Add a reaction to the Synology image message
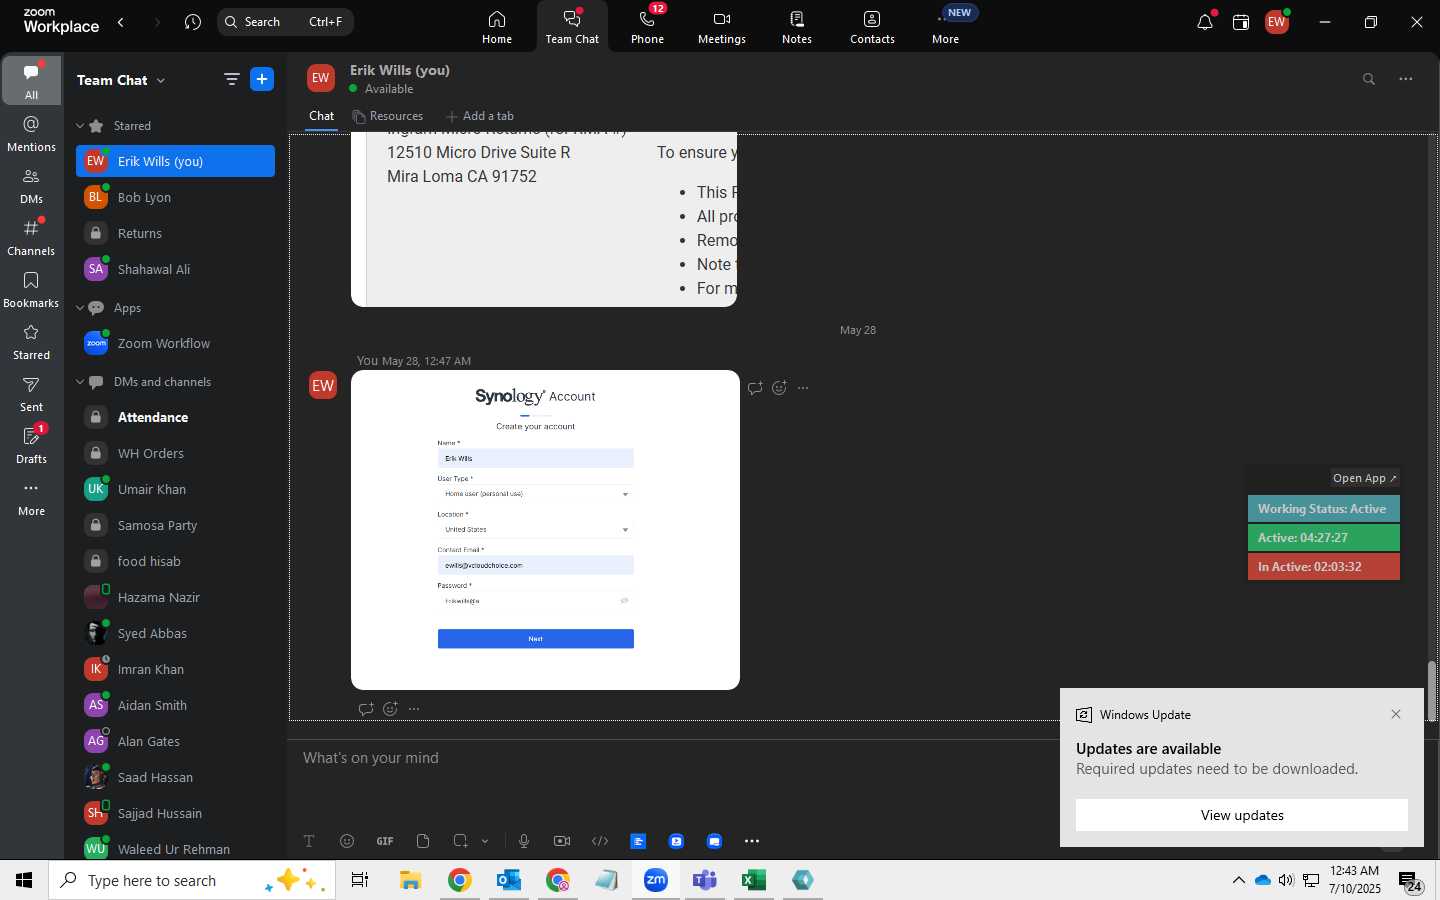 [780, 388]
